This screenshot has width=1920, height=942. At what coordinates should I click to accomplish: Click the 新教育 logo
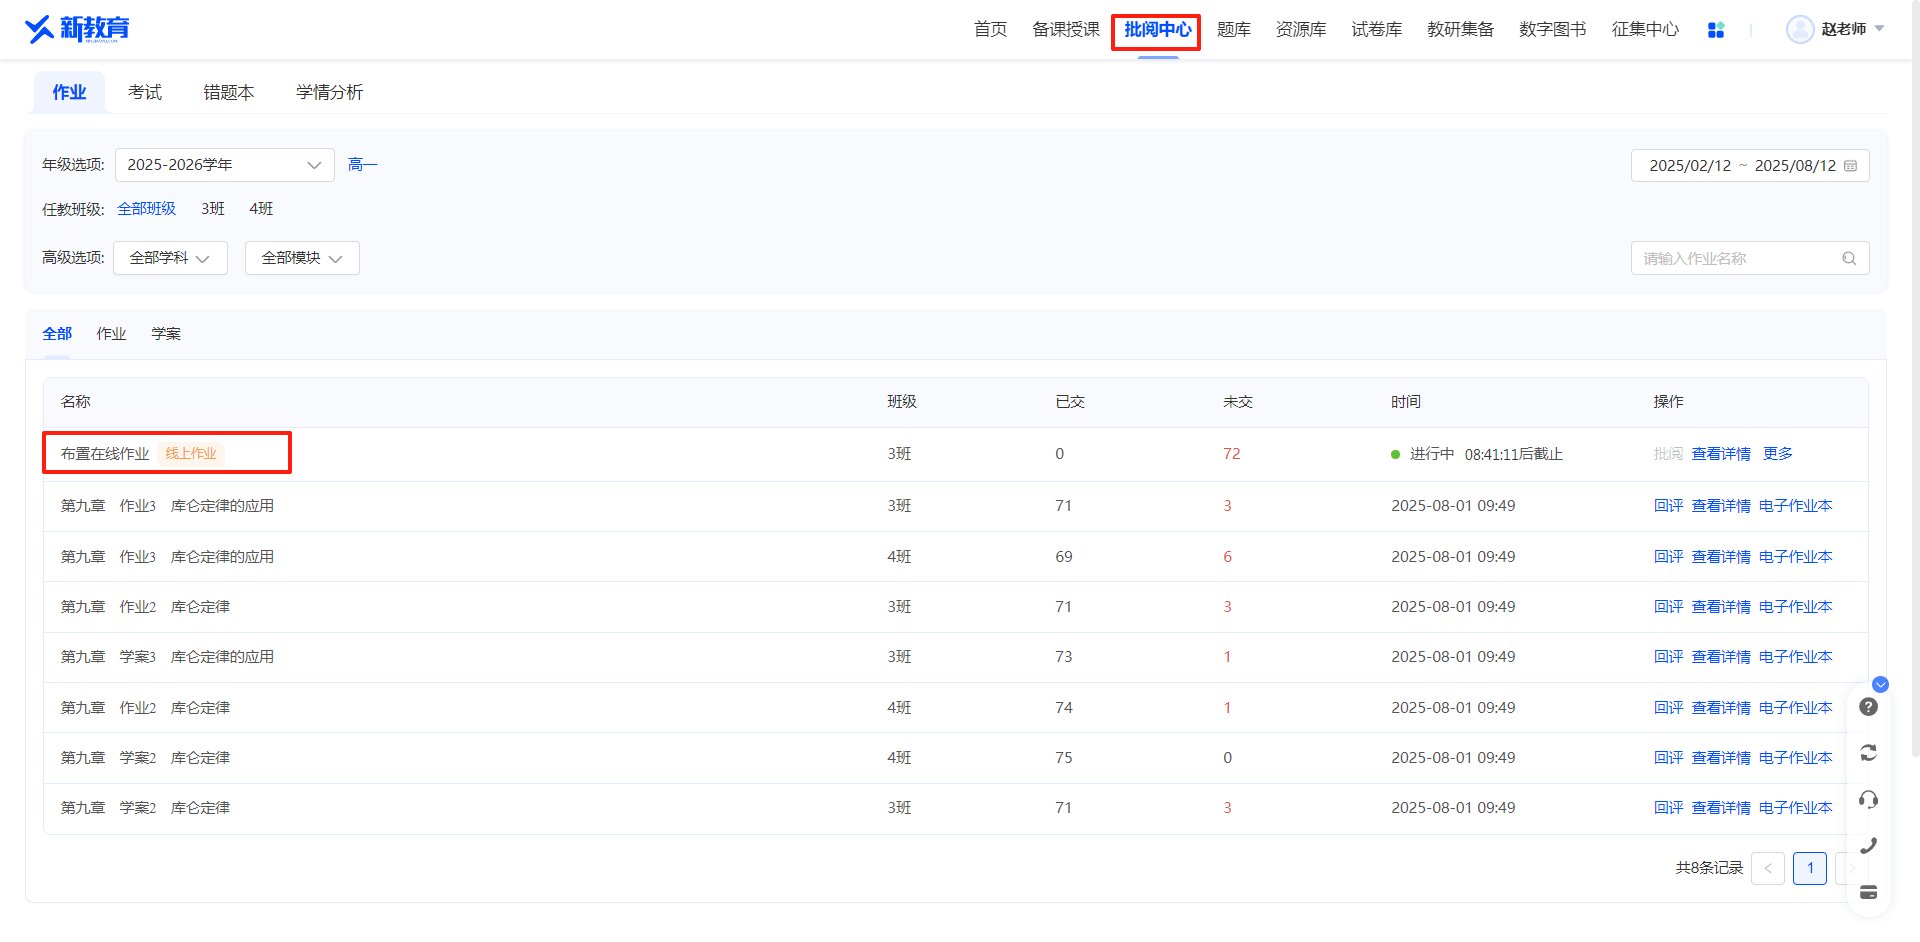click(77, 29)
